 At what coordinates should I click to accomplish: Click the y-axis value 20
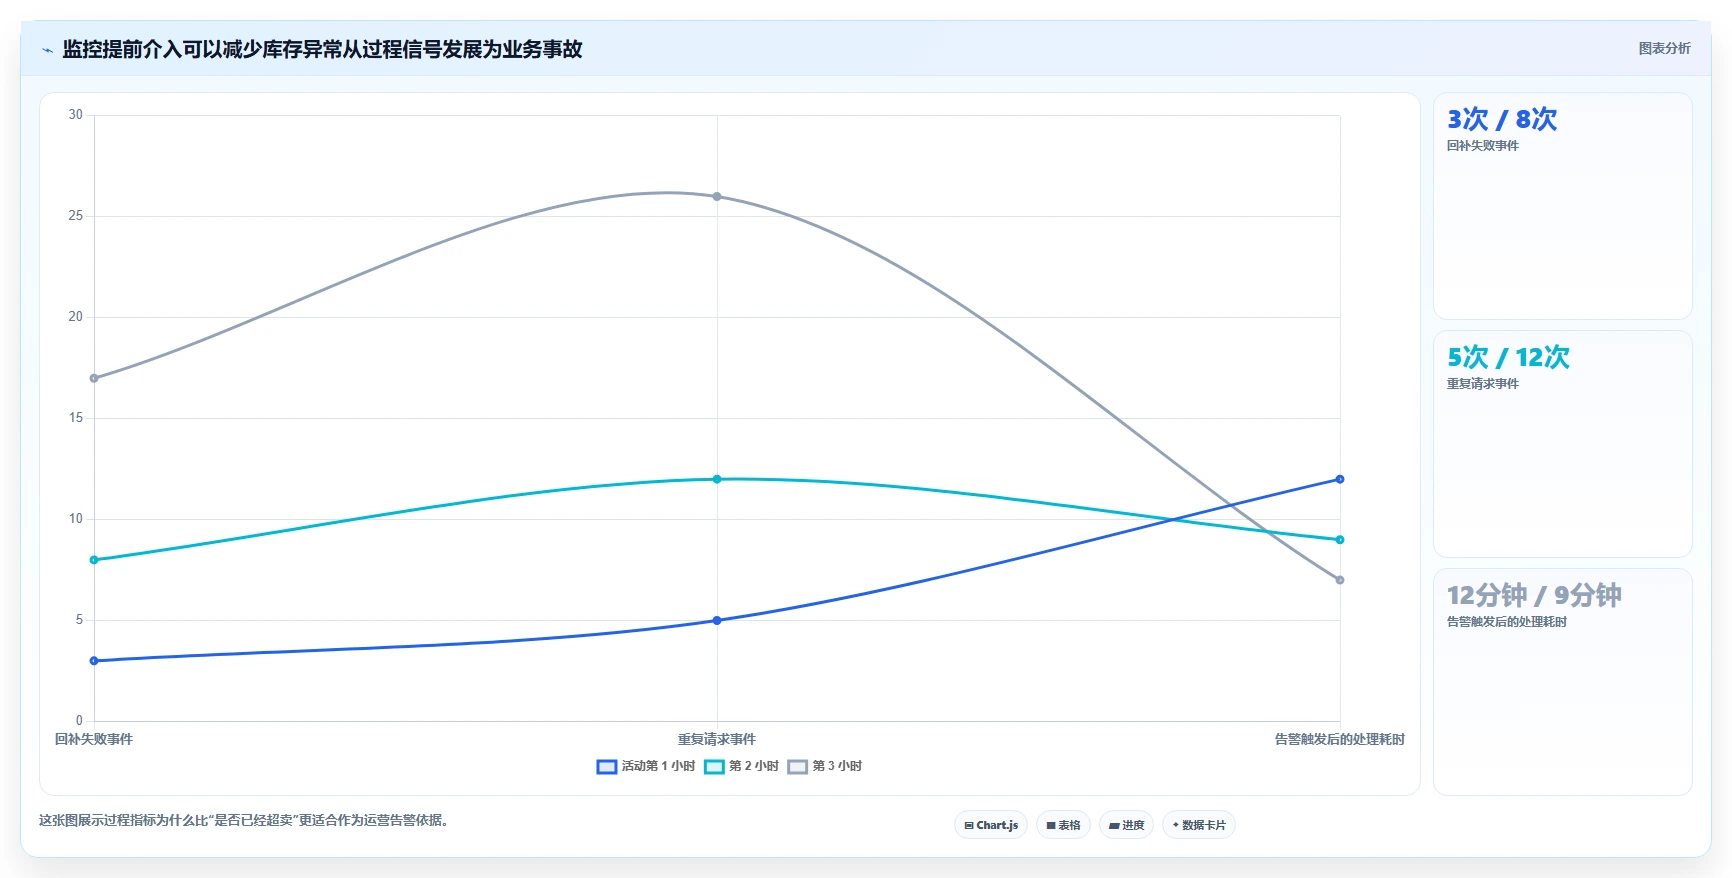click(76, 317)
